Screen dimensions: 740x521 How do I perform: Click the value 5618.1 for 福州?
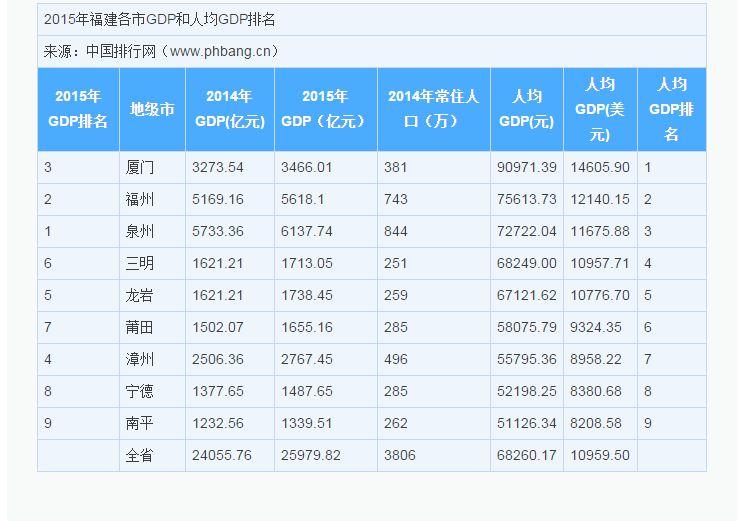[x=303, y=199]
